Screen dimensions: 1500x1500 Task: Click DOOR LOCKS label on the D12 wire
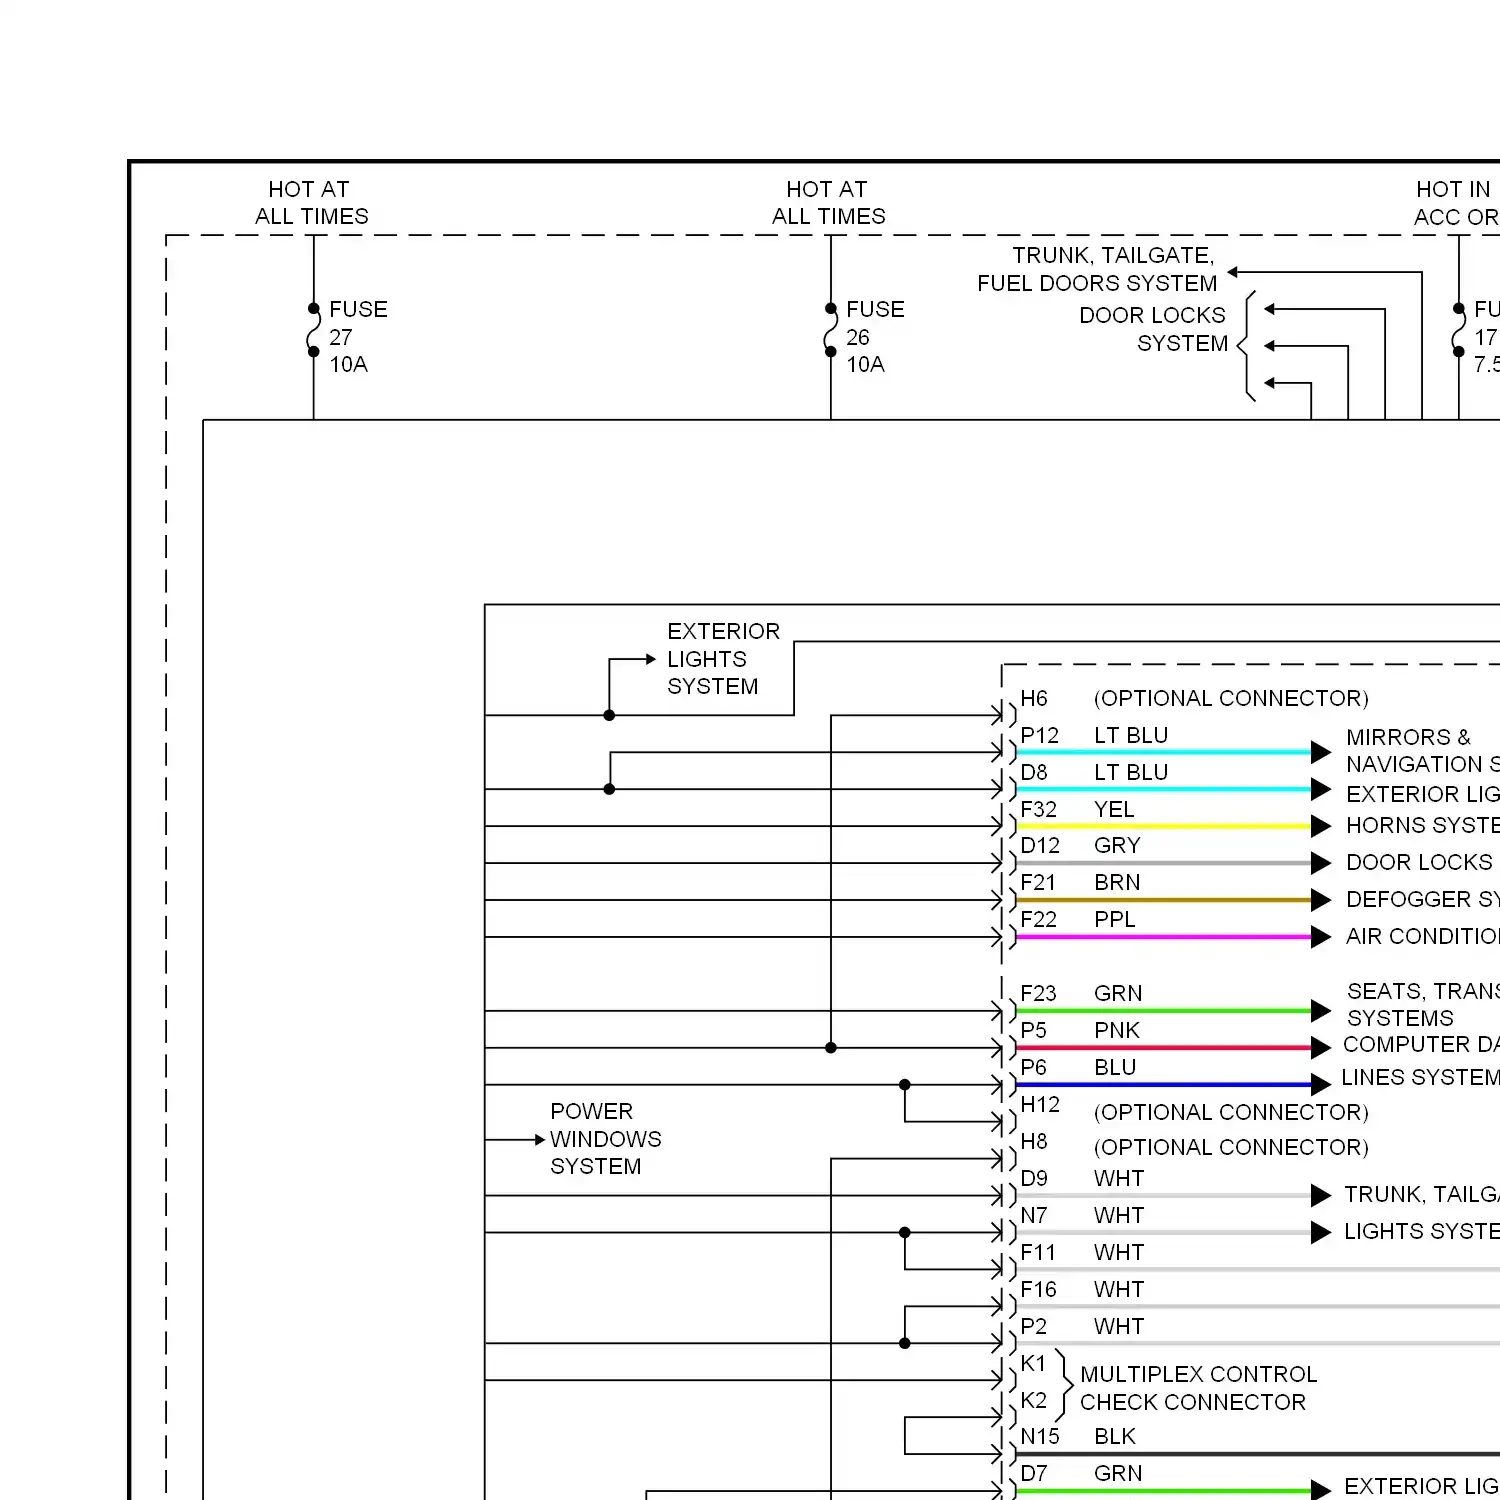tap(1419, 862)
